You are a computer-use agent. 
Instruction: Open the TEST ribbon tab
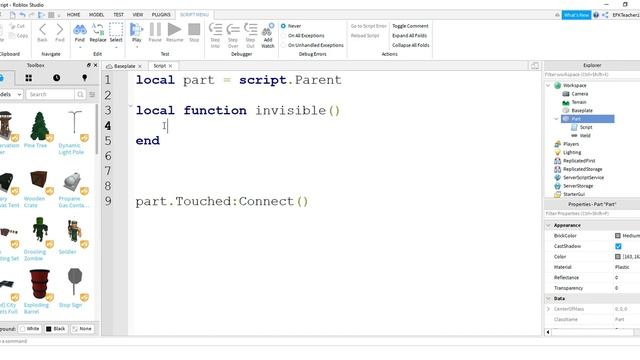point(118,15)
